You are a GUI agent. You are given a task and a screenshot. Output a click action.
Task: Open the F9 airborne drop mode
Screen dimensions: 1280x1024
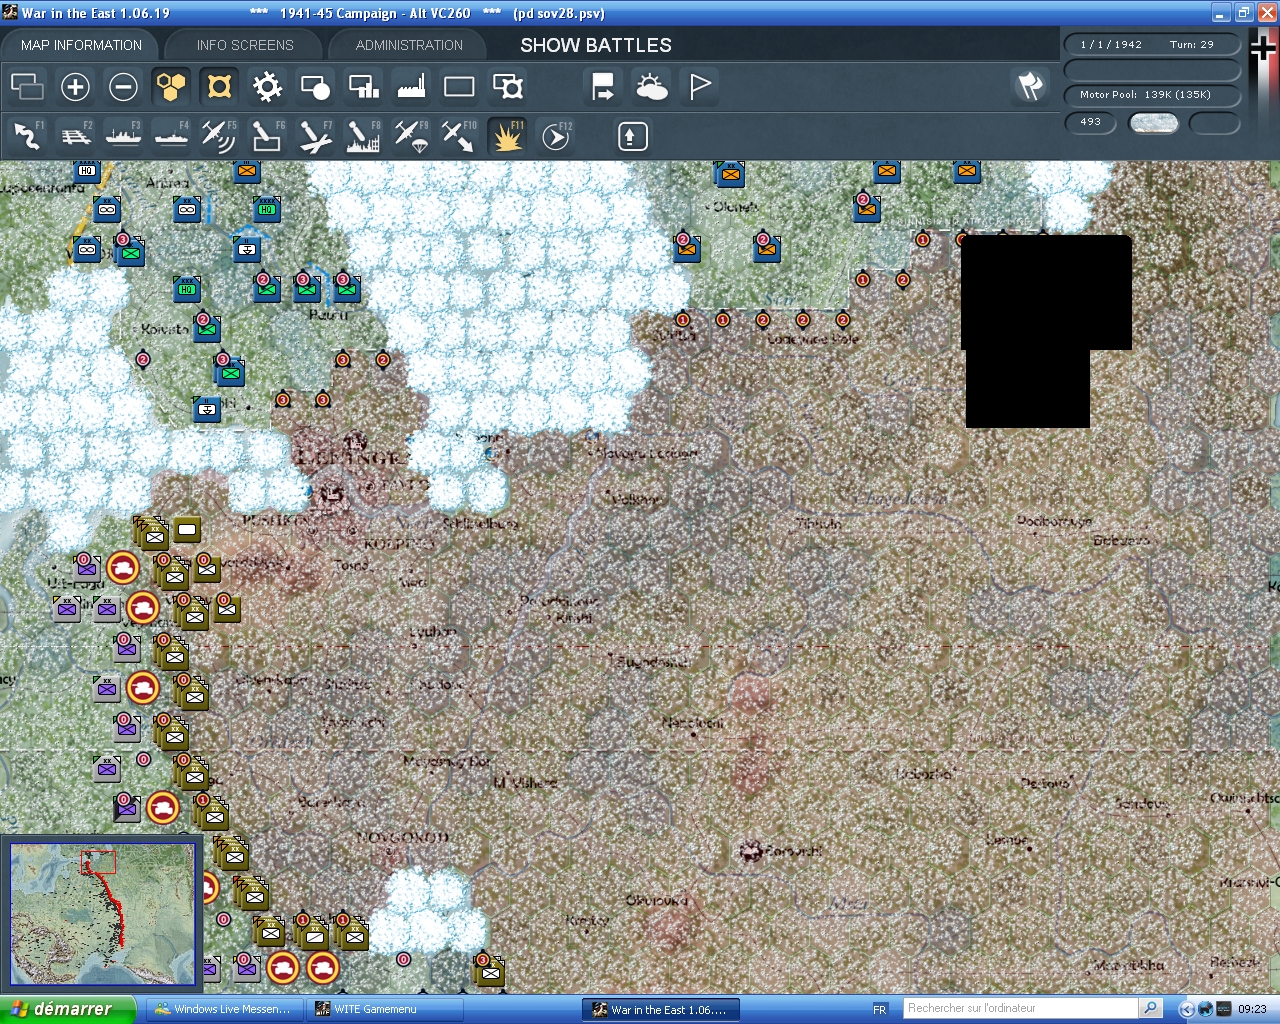point(411,136)
